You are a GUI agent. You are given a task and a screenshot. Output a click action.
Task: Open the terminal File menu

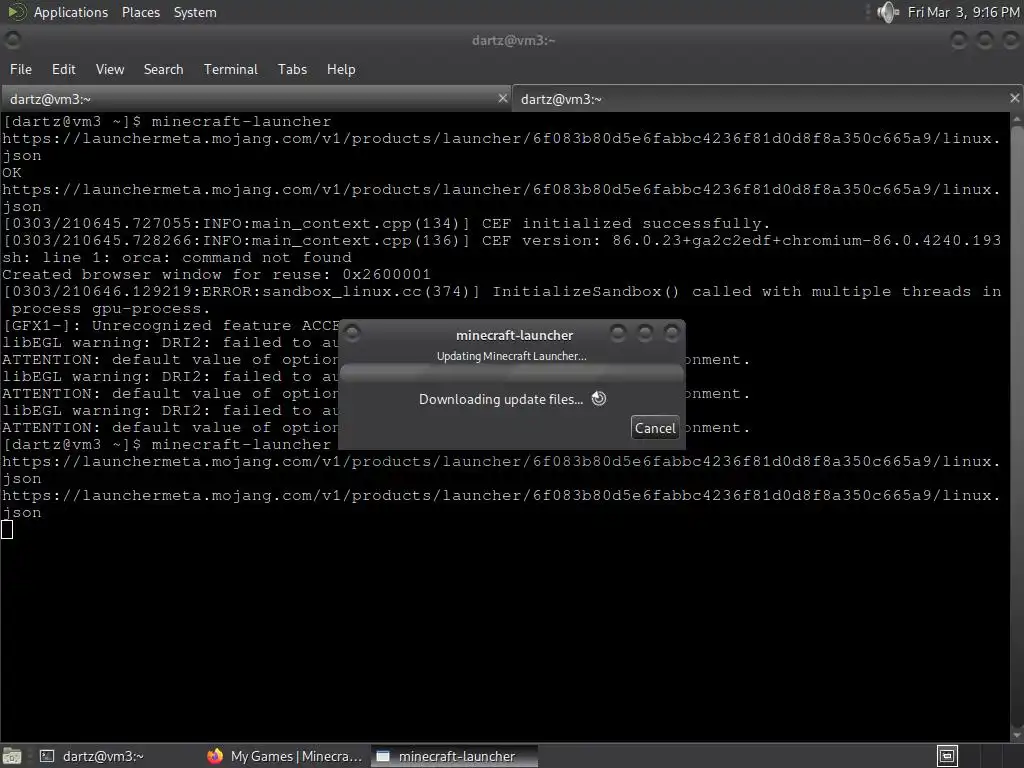(21, 69)
